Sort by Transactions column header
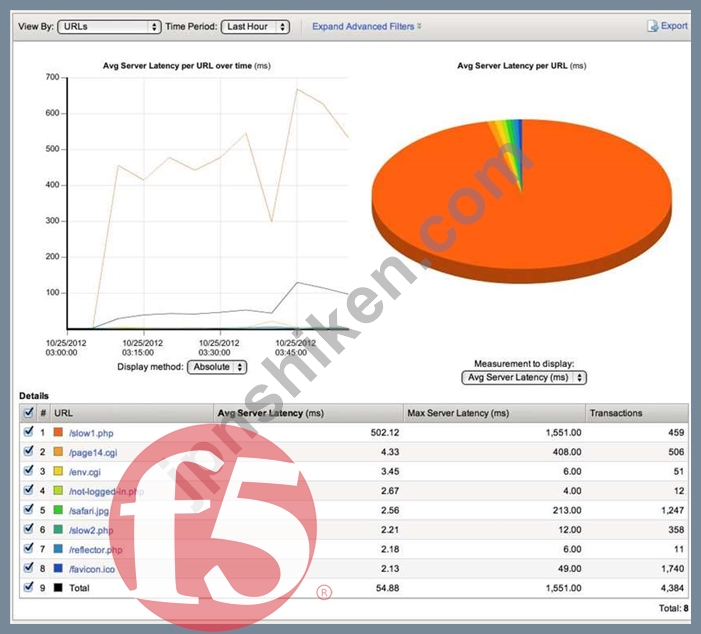The image size is (701, 634). coord(637,413)
